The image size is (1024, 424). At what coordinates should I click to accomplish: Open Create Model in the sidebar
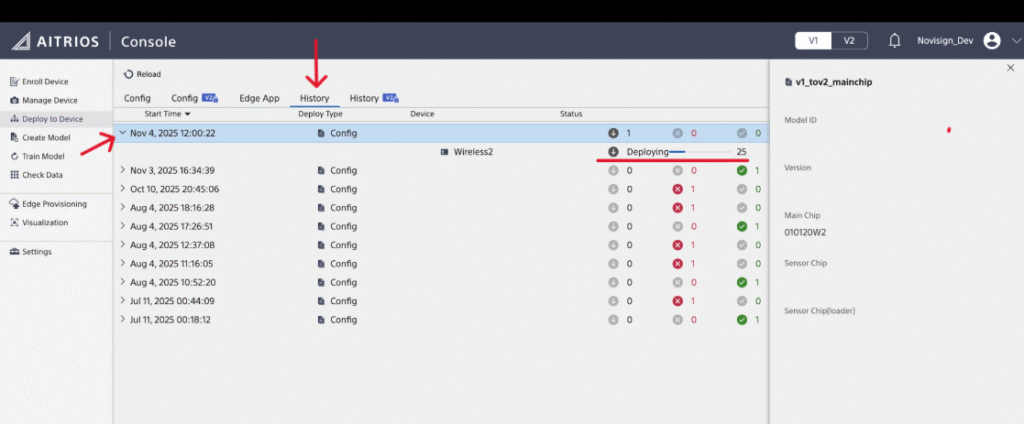click(x=45, y=137)
